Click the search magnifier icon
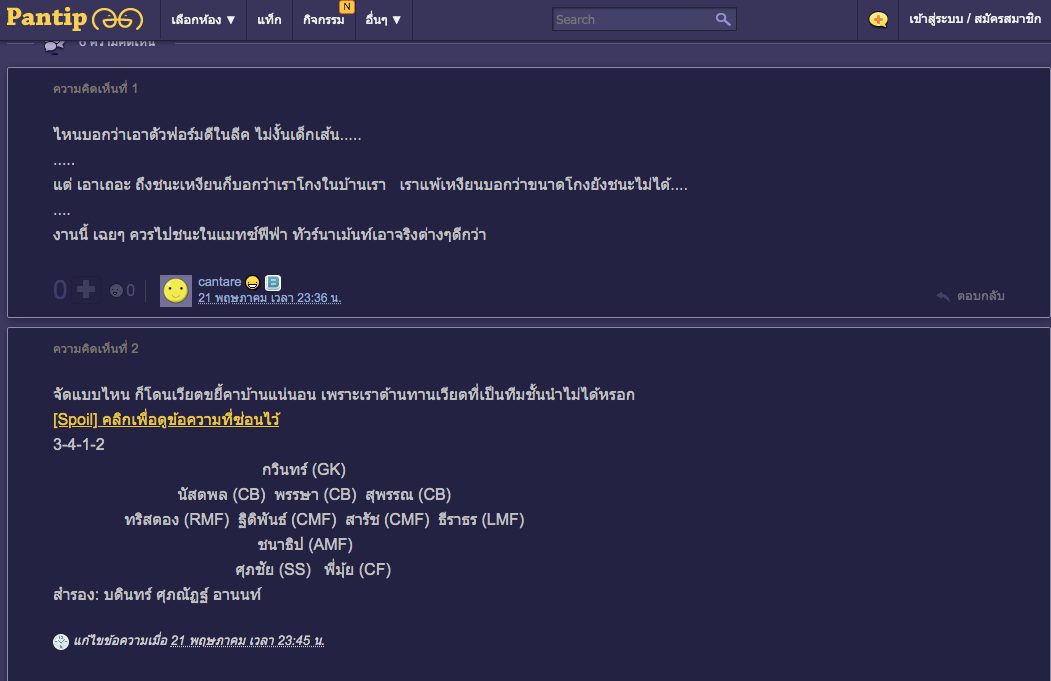Image resolution: width=1051 pixels, height=681 pixels. coord(723,19)
